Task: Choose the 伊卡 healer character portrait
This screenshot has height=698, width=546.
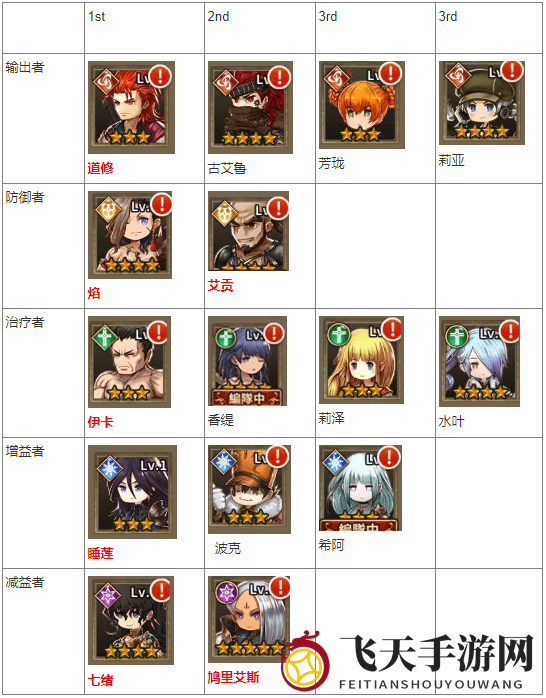Action: (x=129, y=362)
